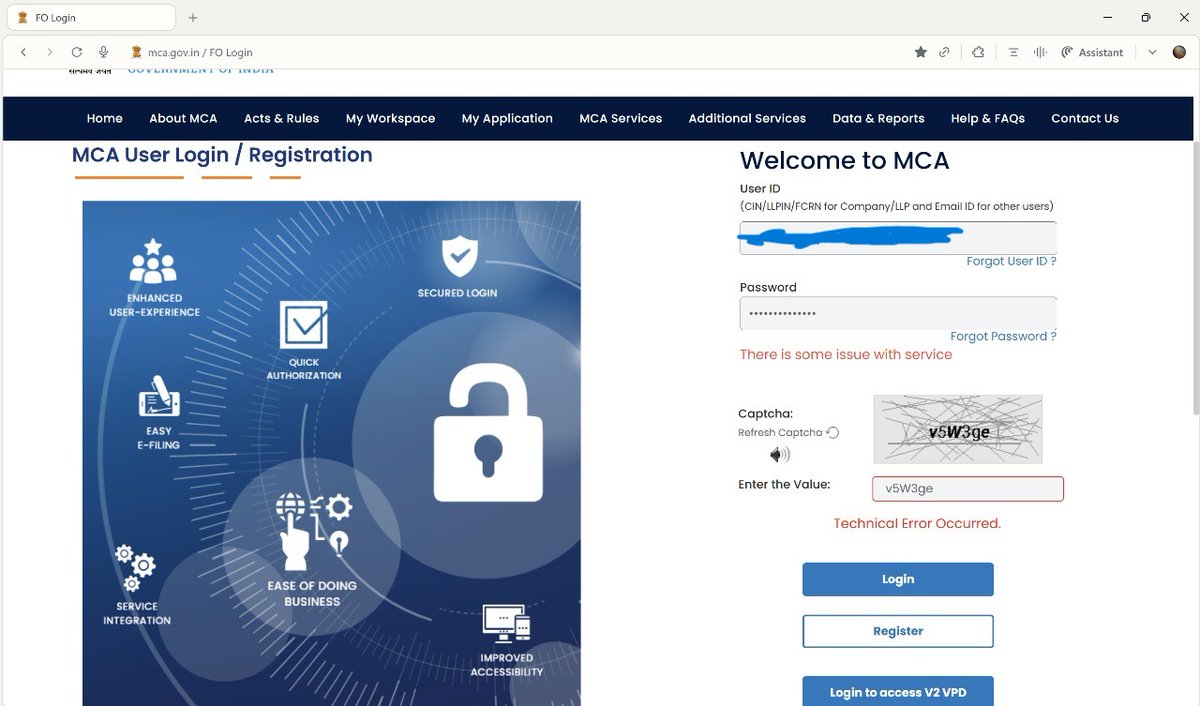Click the page vertical scrollbar
Viewport: 1200px width, 706px height.
(1194, 278)
